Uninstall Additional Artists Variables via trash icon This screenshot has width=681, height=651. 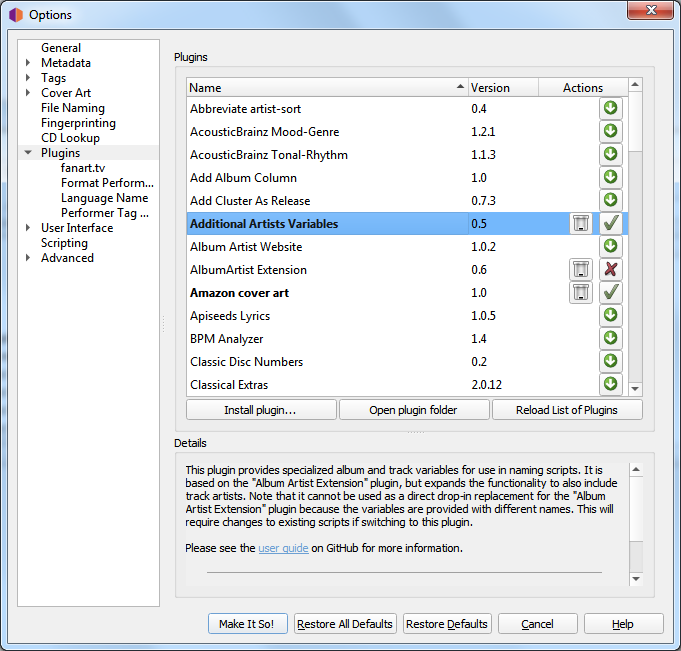581,223
